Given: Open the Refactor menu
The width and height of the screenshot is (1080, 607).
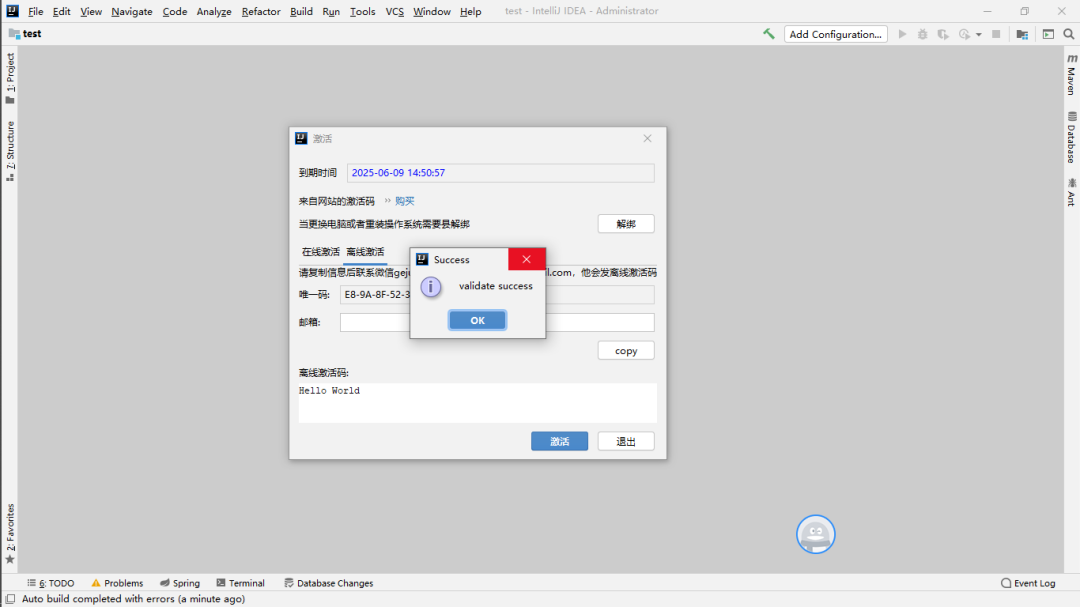Looking at the screenshot, I should tap(261, 12).
